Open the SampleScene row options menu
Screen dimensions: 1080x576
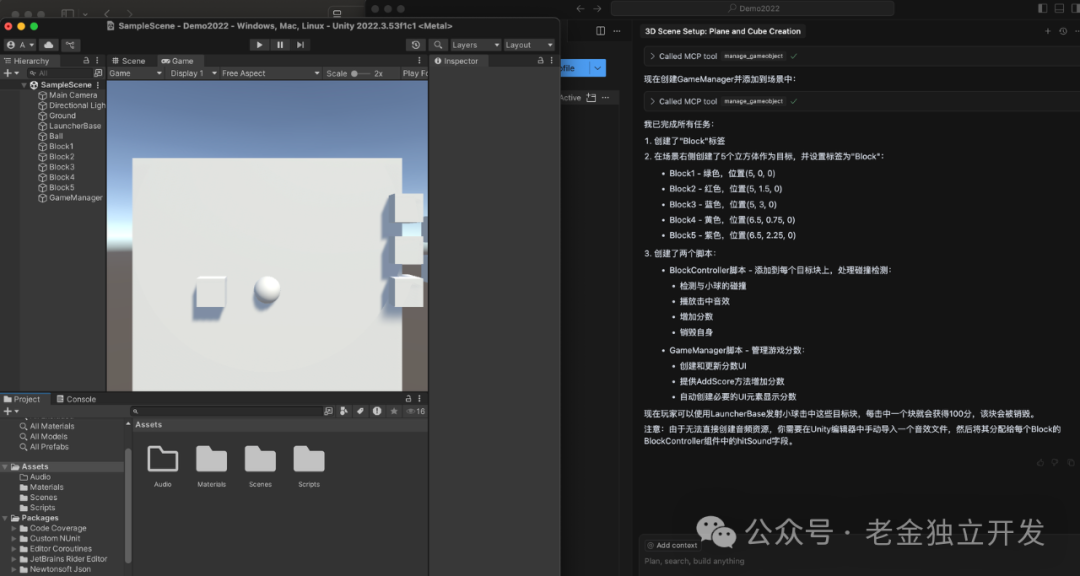98,85
